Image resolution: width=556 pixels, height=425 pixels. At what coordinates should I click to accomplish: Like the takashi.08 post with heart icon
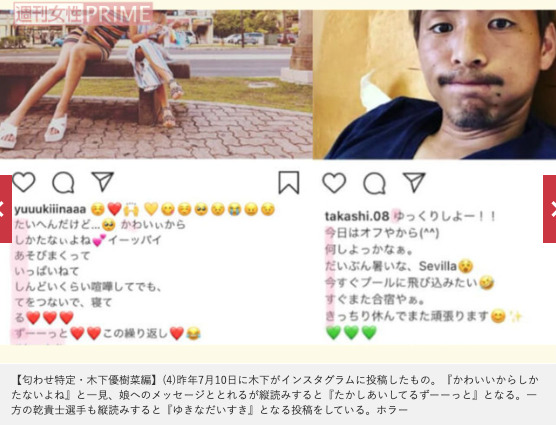[334, 183]
